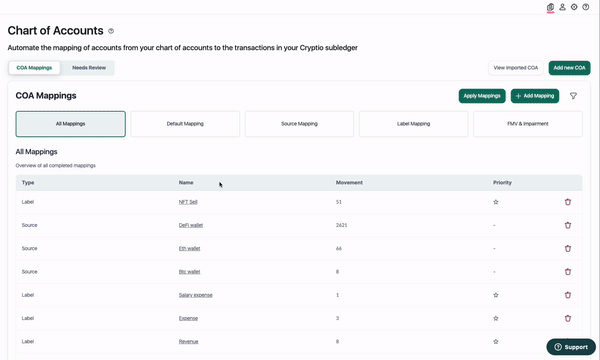Open the DeFi wallet mapping link
600x360 pixels.
(191, 225)
